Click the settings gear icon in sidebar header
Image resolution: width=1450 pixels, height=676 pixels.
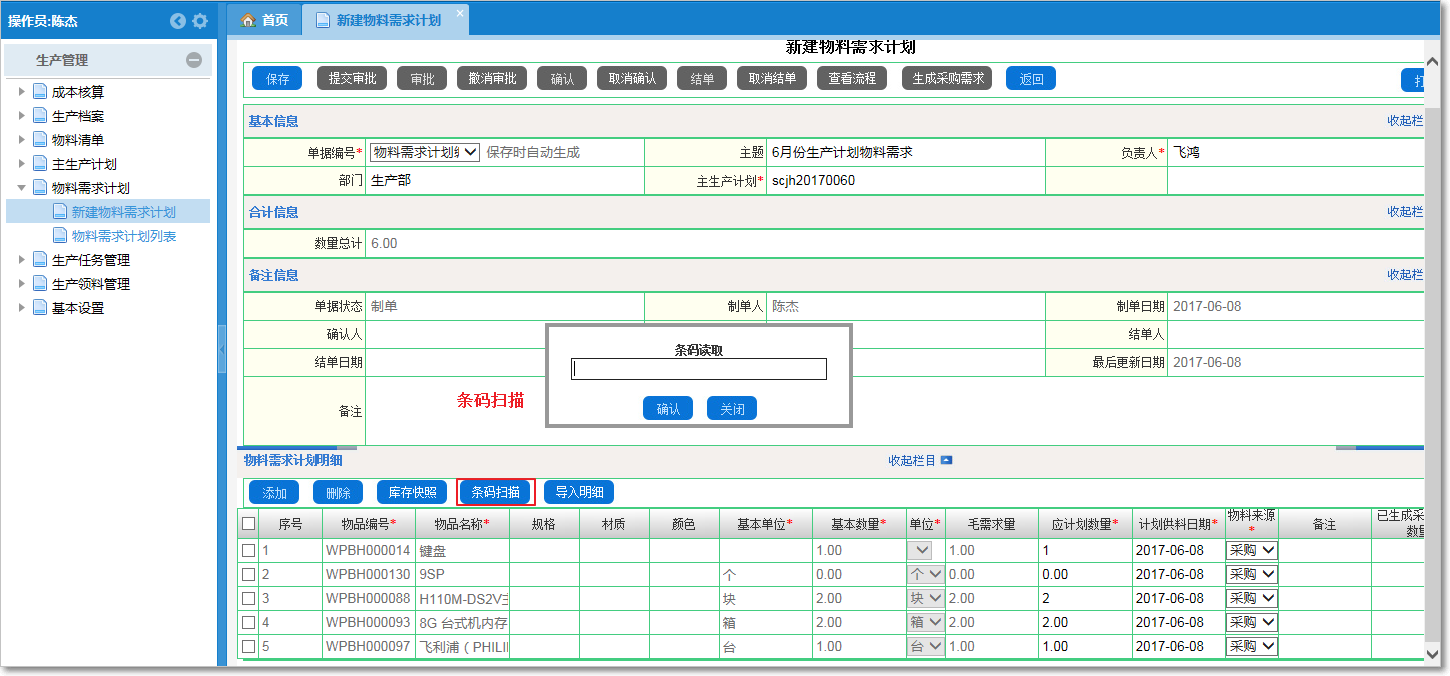tap(200, 21)
